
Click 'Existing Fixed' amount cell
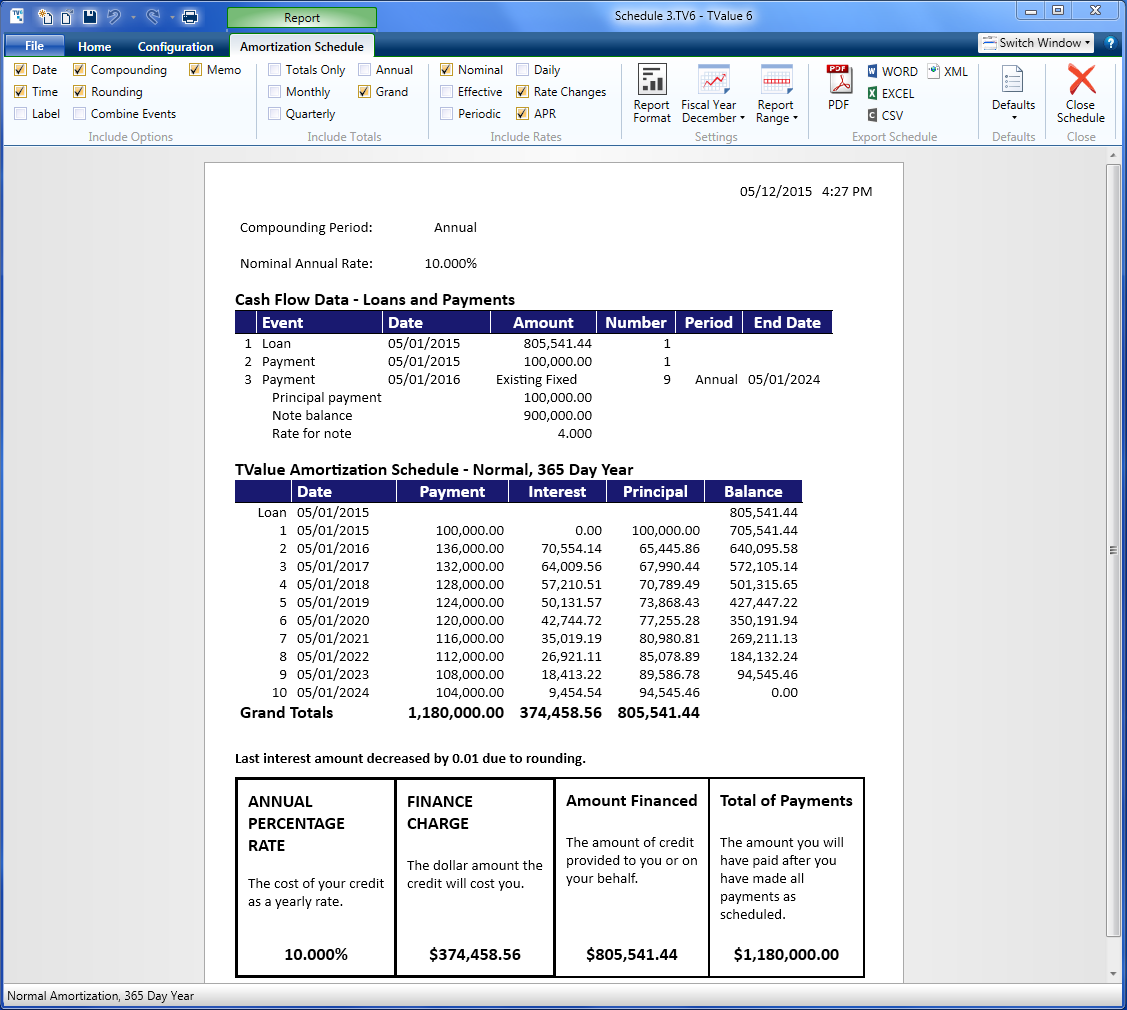tap(536, 380)
